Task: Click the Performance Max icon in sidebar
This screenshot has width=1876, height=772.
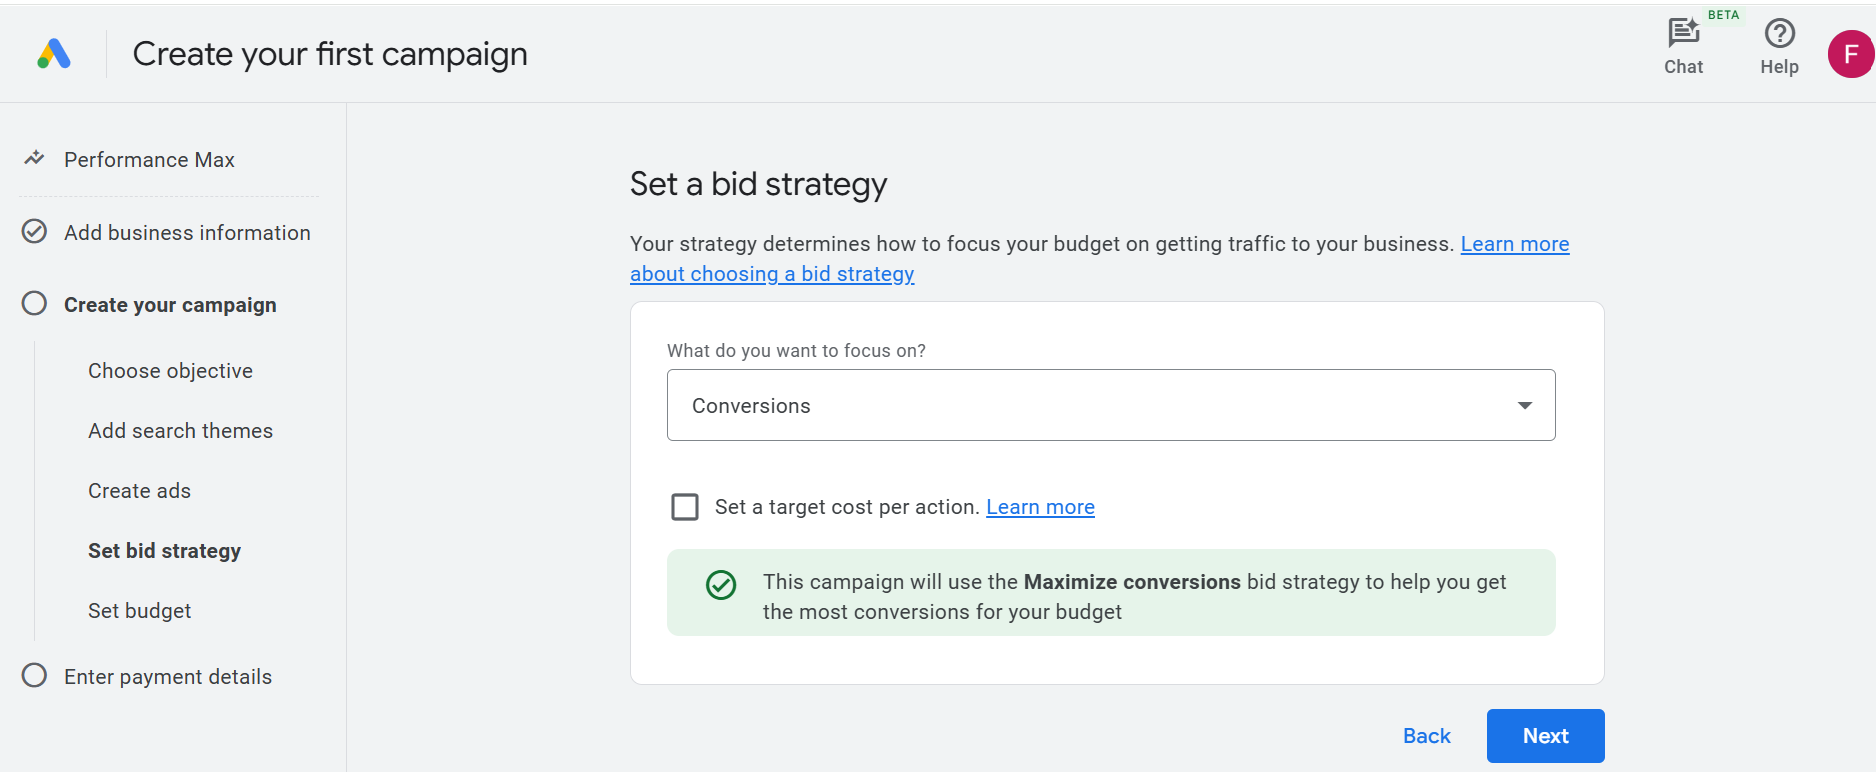Action: point(33,158)
